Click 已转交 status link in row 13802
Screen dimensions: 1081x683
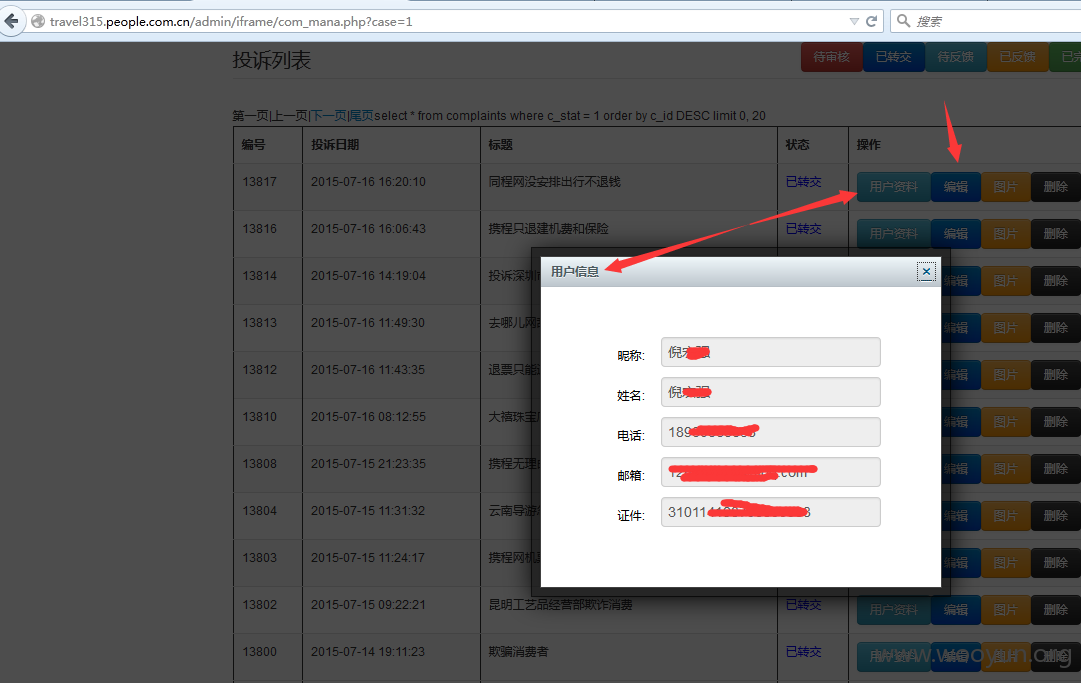[x=803, y=604]
